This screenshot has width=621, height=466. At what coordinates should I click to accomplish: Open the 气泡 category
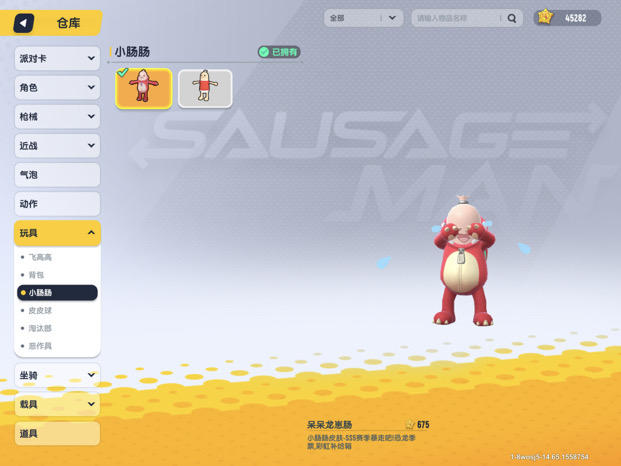(57, 175)
